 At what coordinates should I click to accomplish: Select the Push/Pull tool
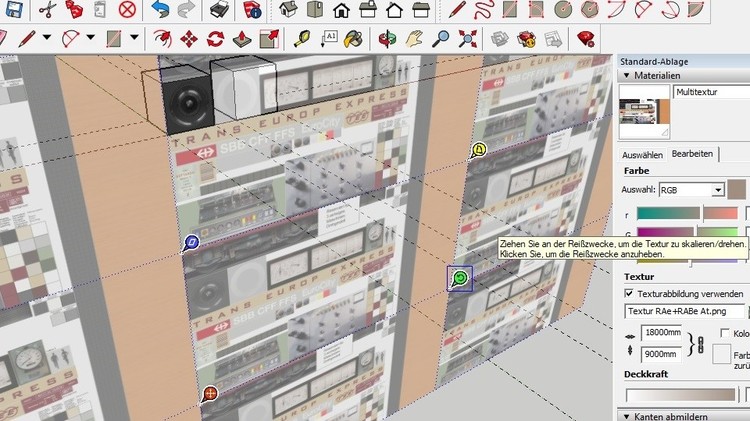(242, 39)
